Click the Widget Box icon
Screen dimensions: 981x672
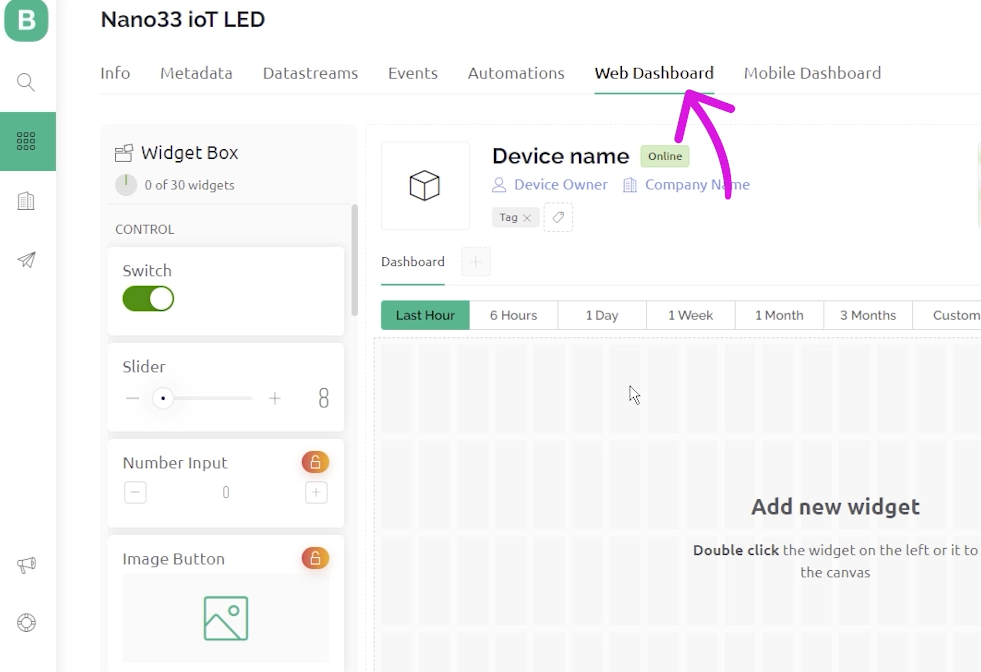pos(124,153)
